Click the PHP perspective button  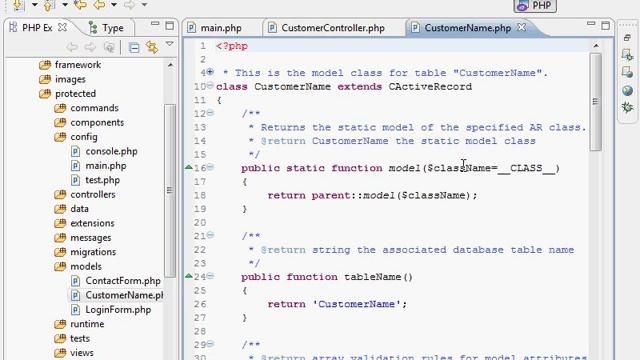coord(535,5)
